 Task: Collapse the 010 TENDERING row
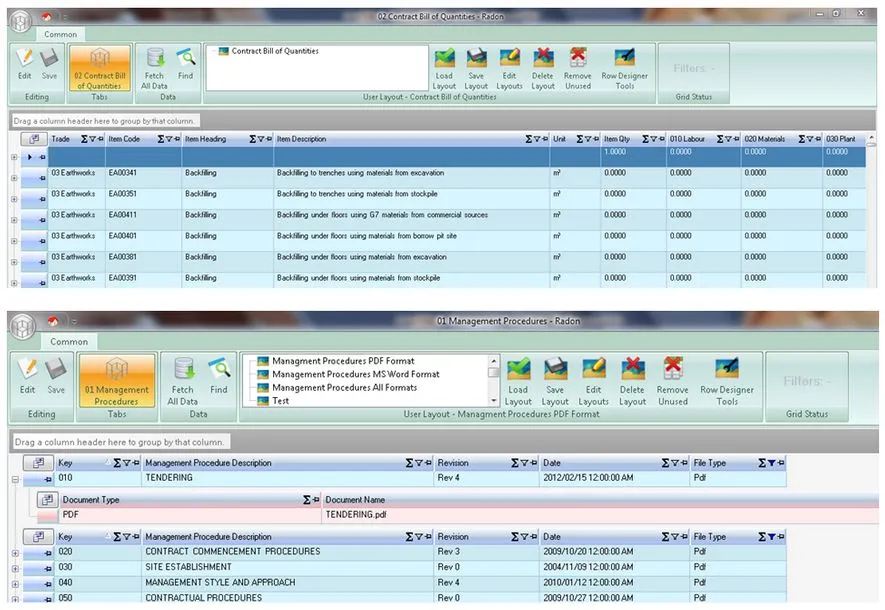coord(15,480)
